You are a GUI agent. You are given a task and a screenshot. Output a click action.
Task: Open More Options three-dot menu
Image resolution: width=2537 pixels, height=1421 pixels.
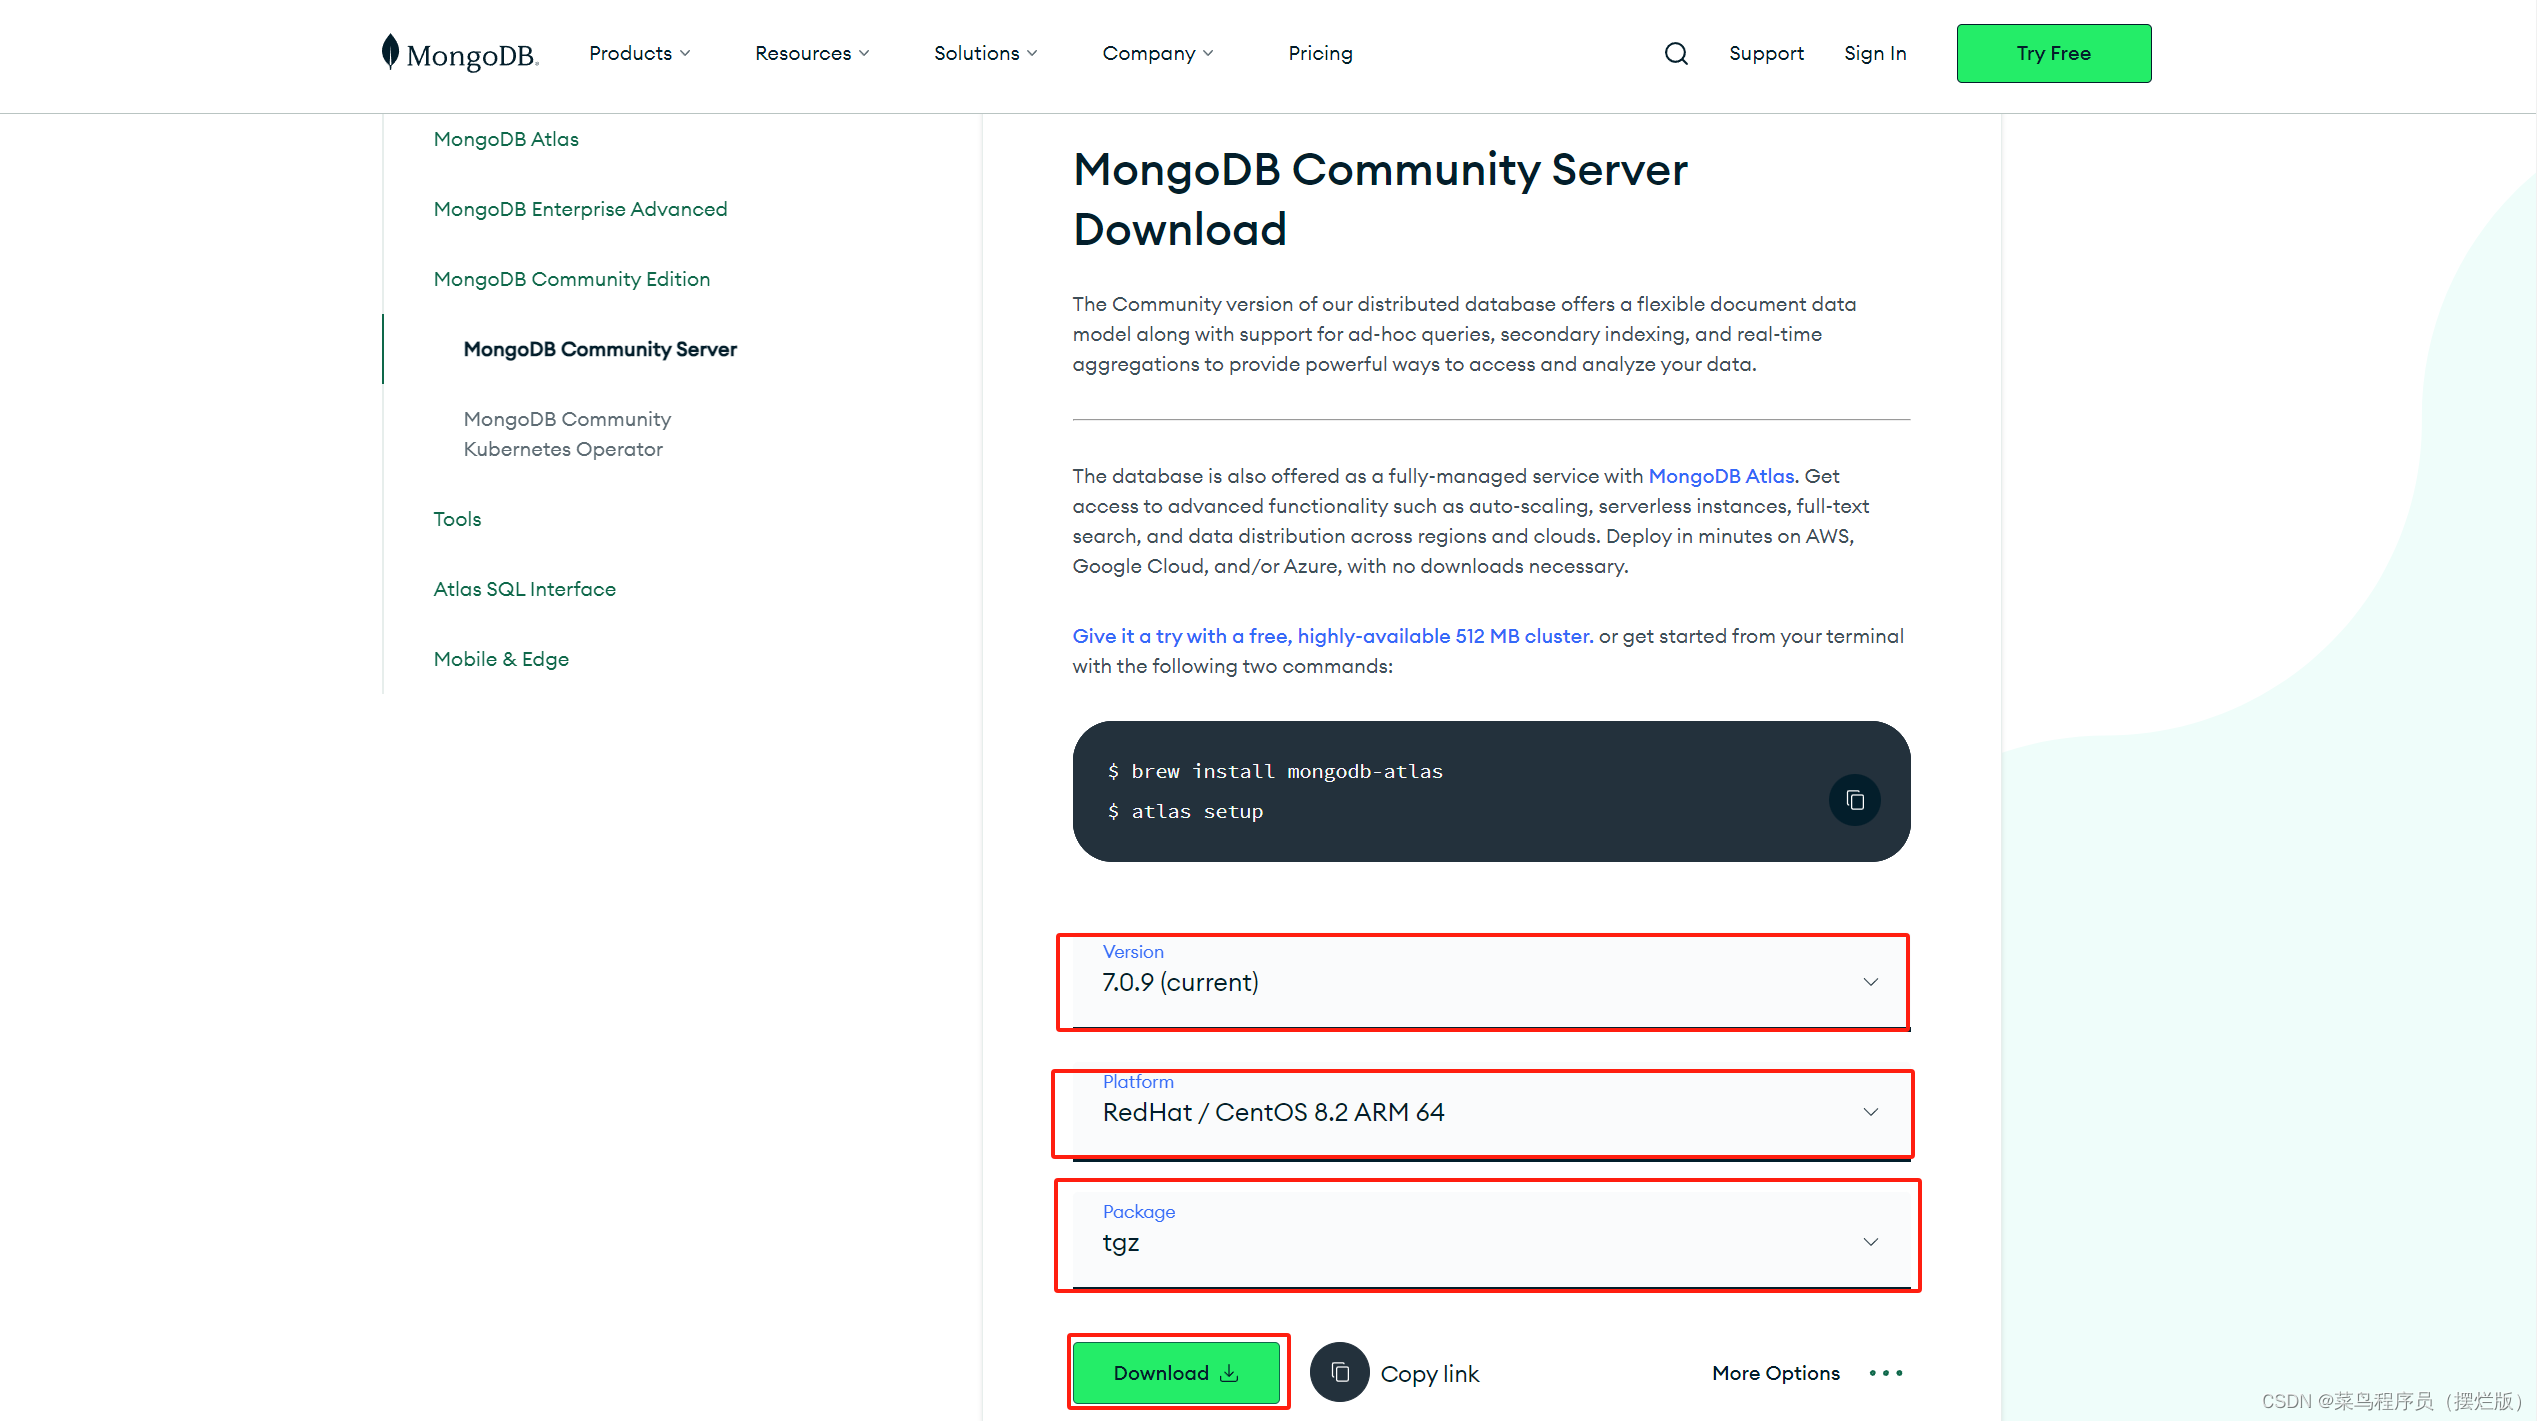coord(1885,1373)
